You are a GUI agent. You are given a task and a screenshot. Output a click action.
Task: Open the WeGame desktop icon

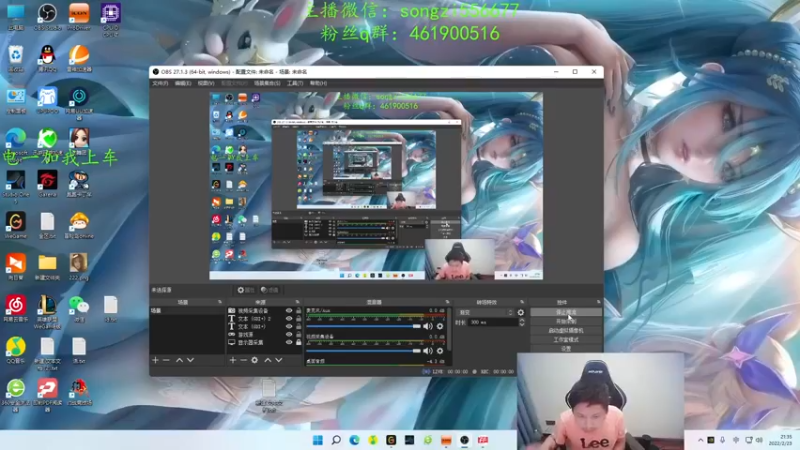click(15, 226)
